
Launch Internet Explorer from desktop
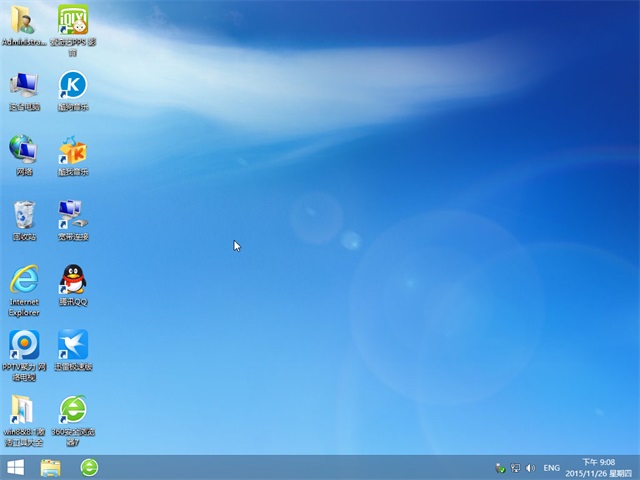24,280
